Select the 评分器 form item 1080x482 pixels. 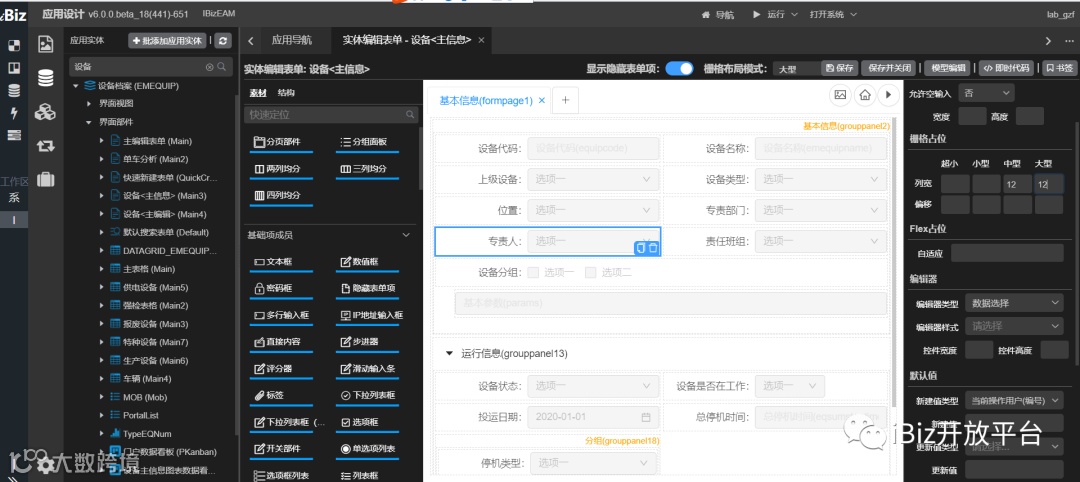pyautogui.click(x=282, y=370)
